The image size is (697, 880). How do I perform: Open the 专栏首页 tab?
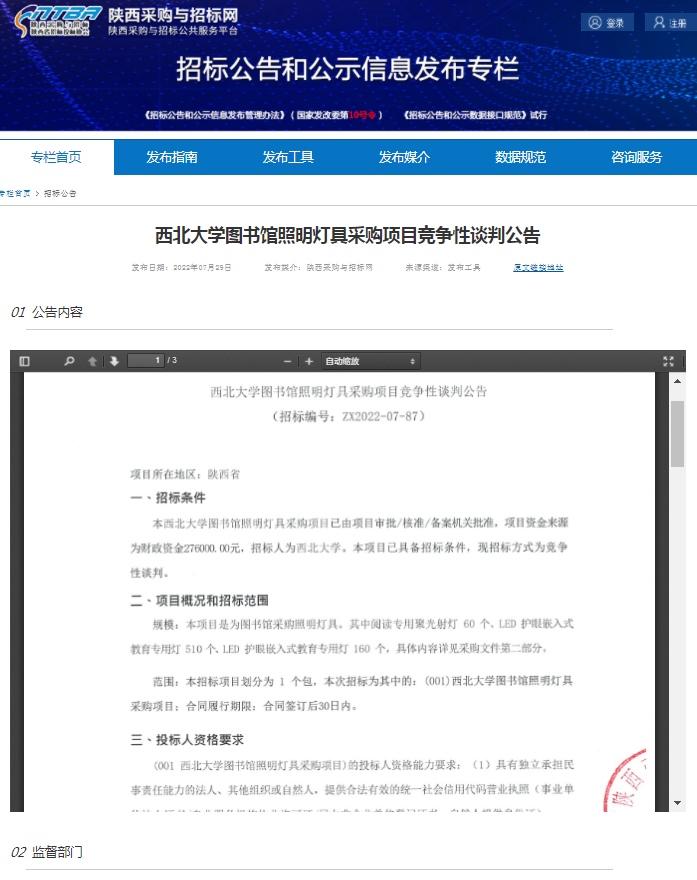coord(56,157)
